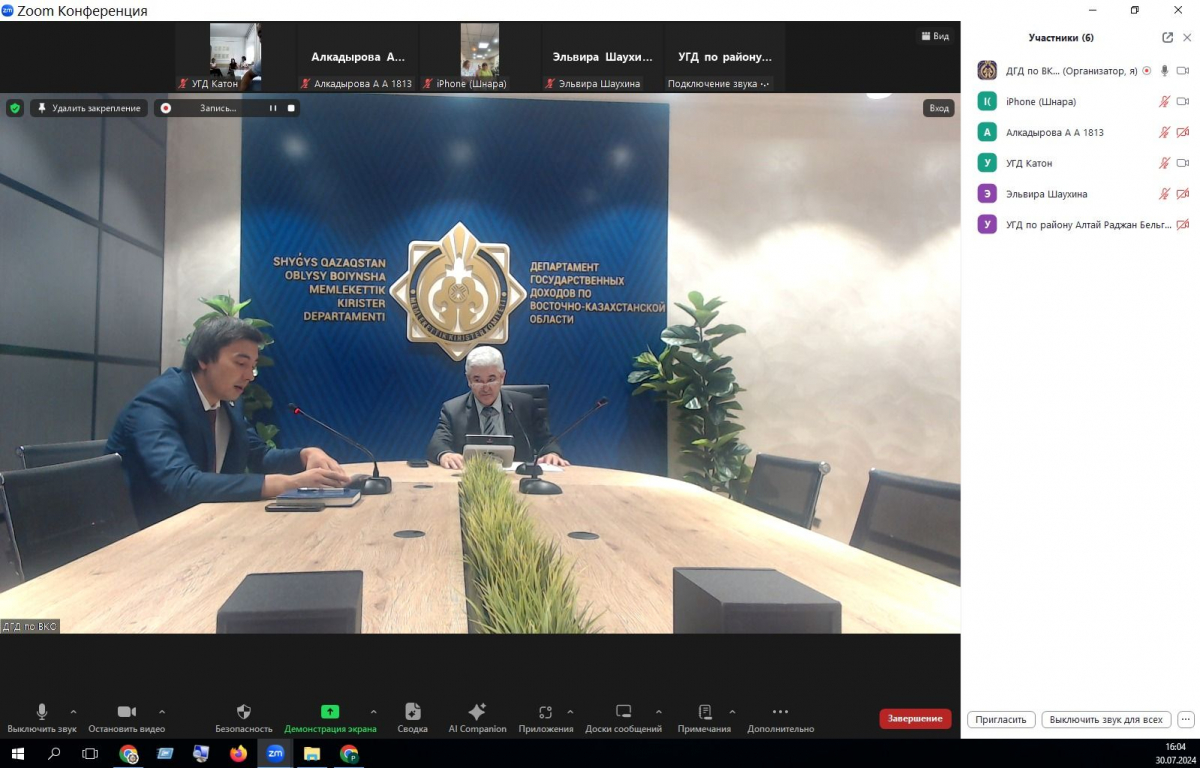Select Алкадырова А А 1813 participant name

(x=1055, y=132)
